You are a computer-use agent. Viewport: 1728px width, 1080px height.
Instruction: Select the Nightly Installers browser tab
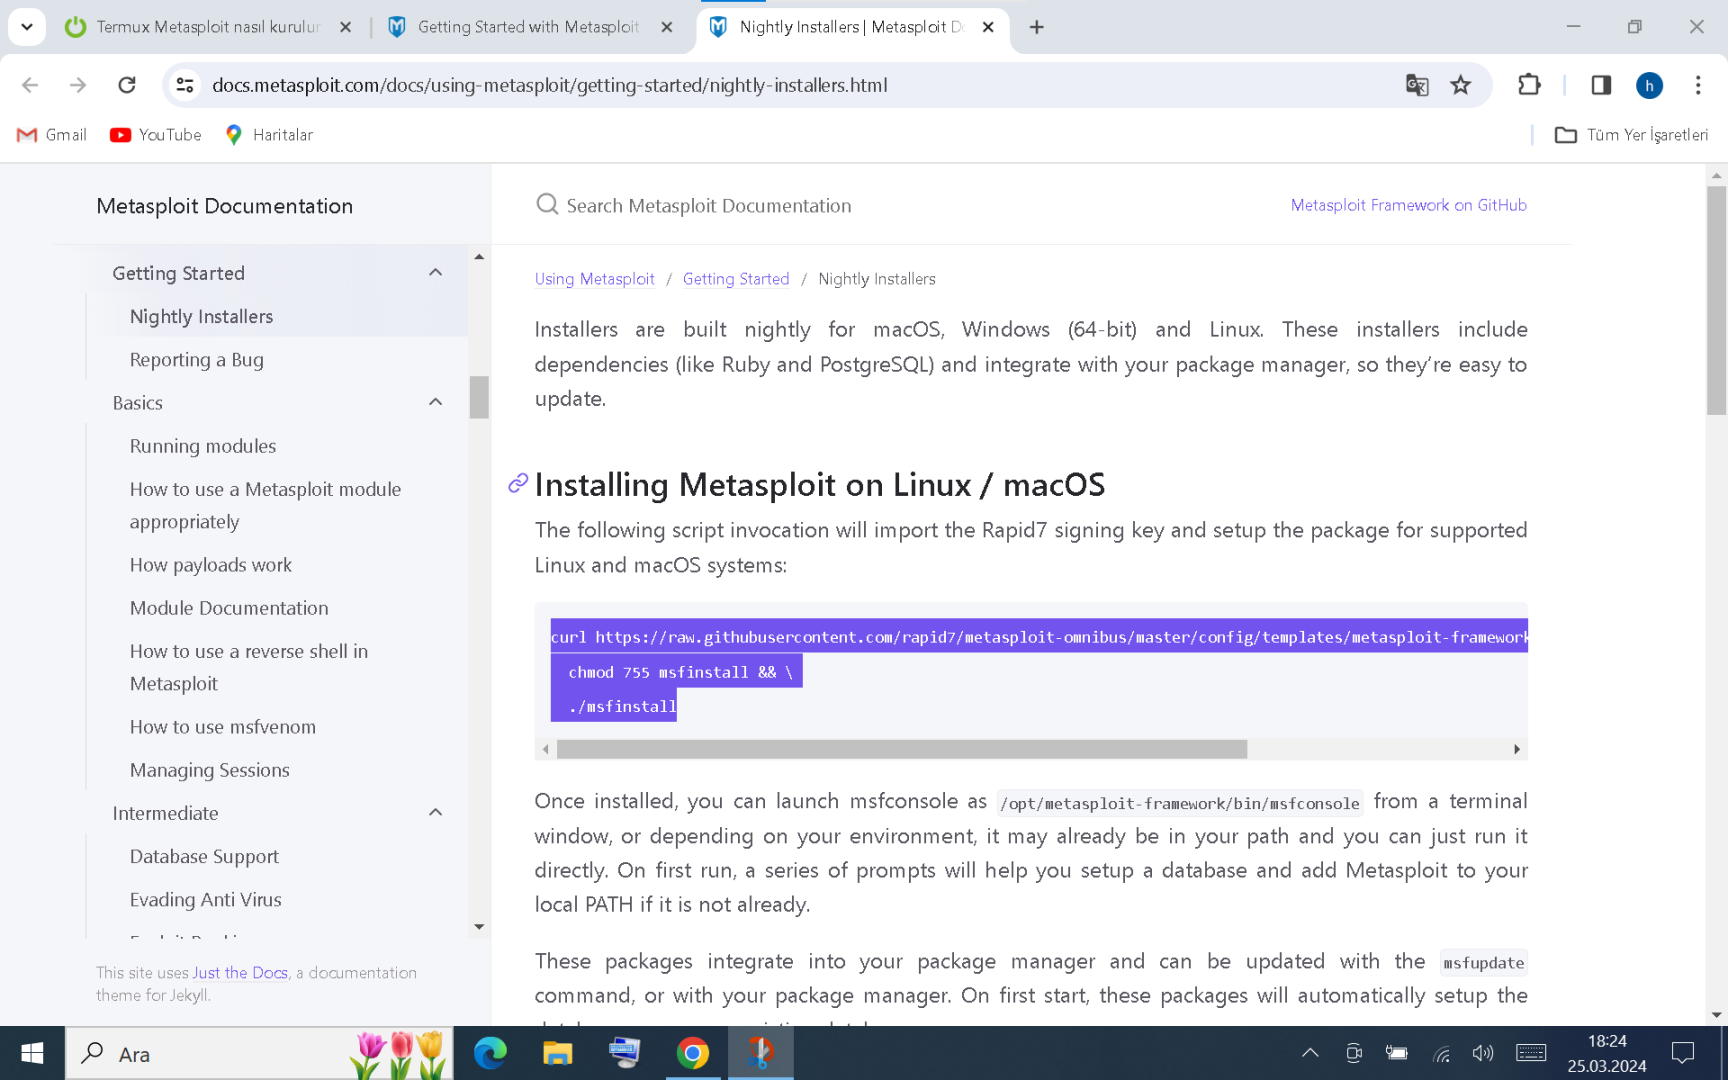pyautogui.click(x=851, y=27)
